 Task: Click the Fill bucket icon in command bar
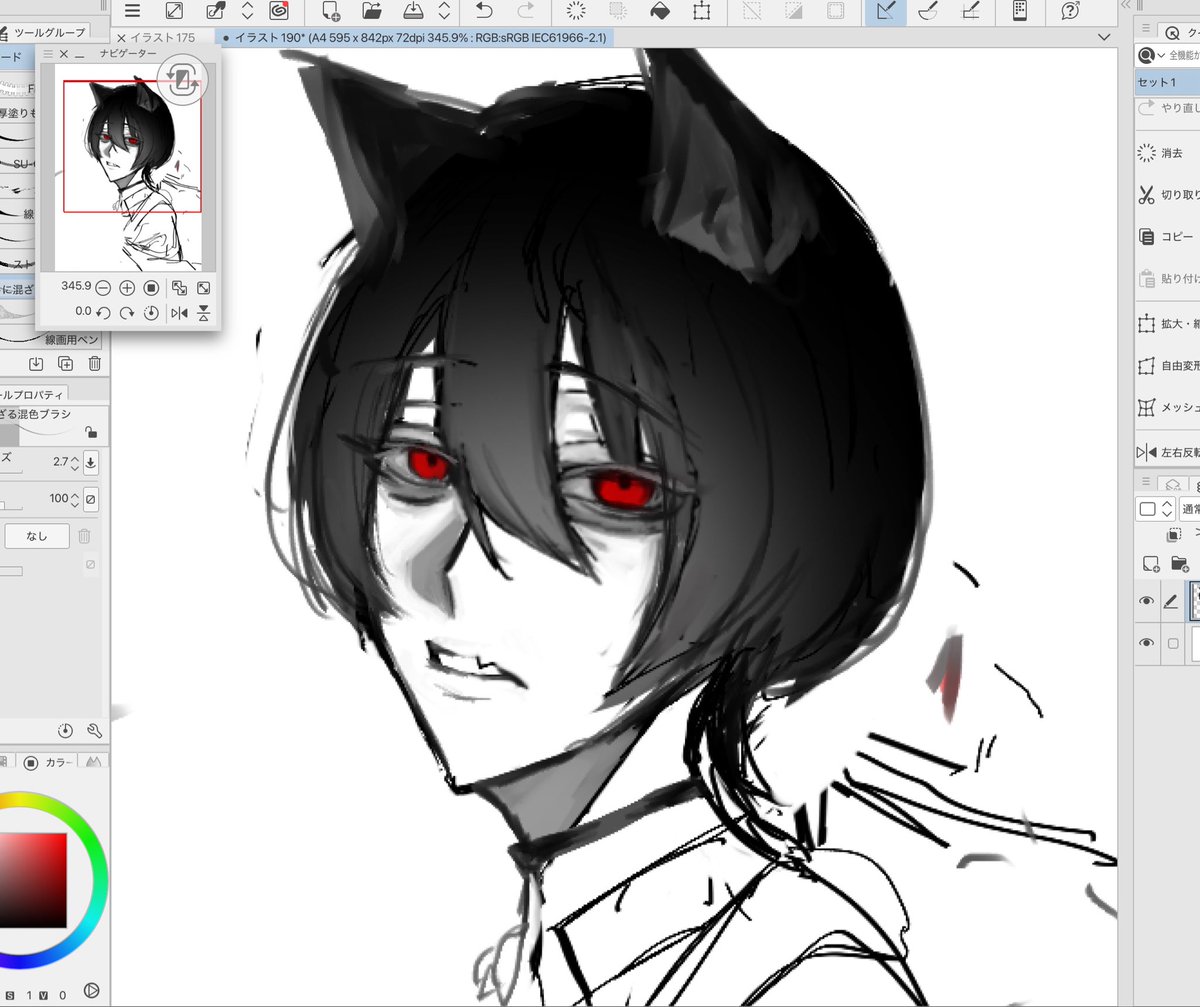tap(660, 11)
